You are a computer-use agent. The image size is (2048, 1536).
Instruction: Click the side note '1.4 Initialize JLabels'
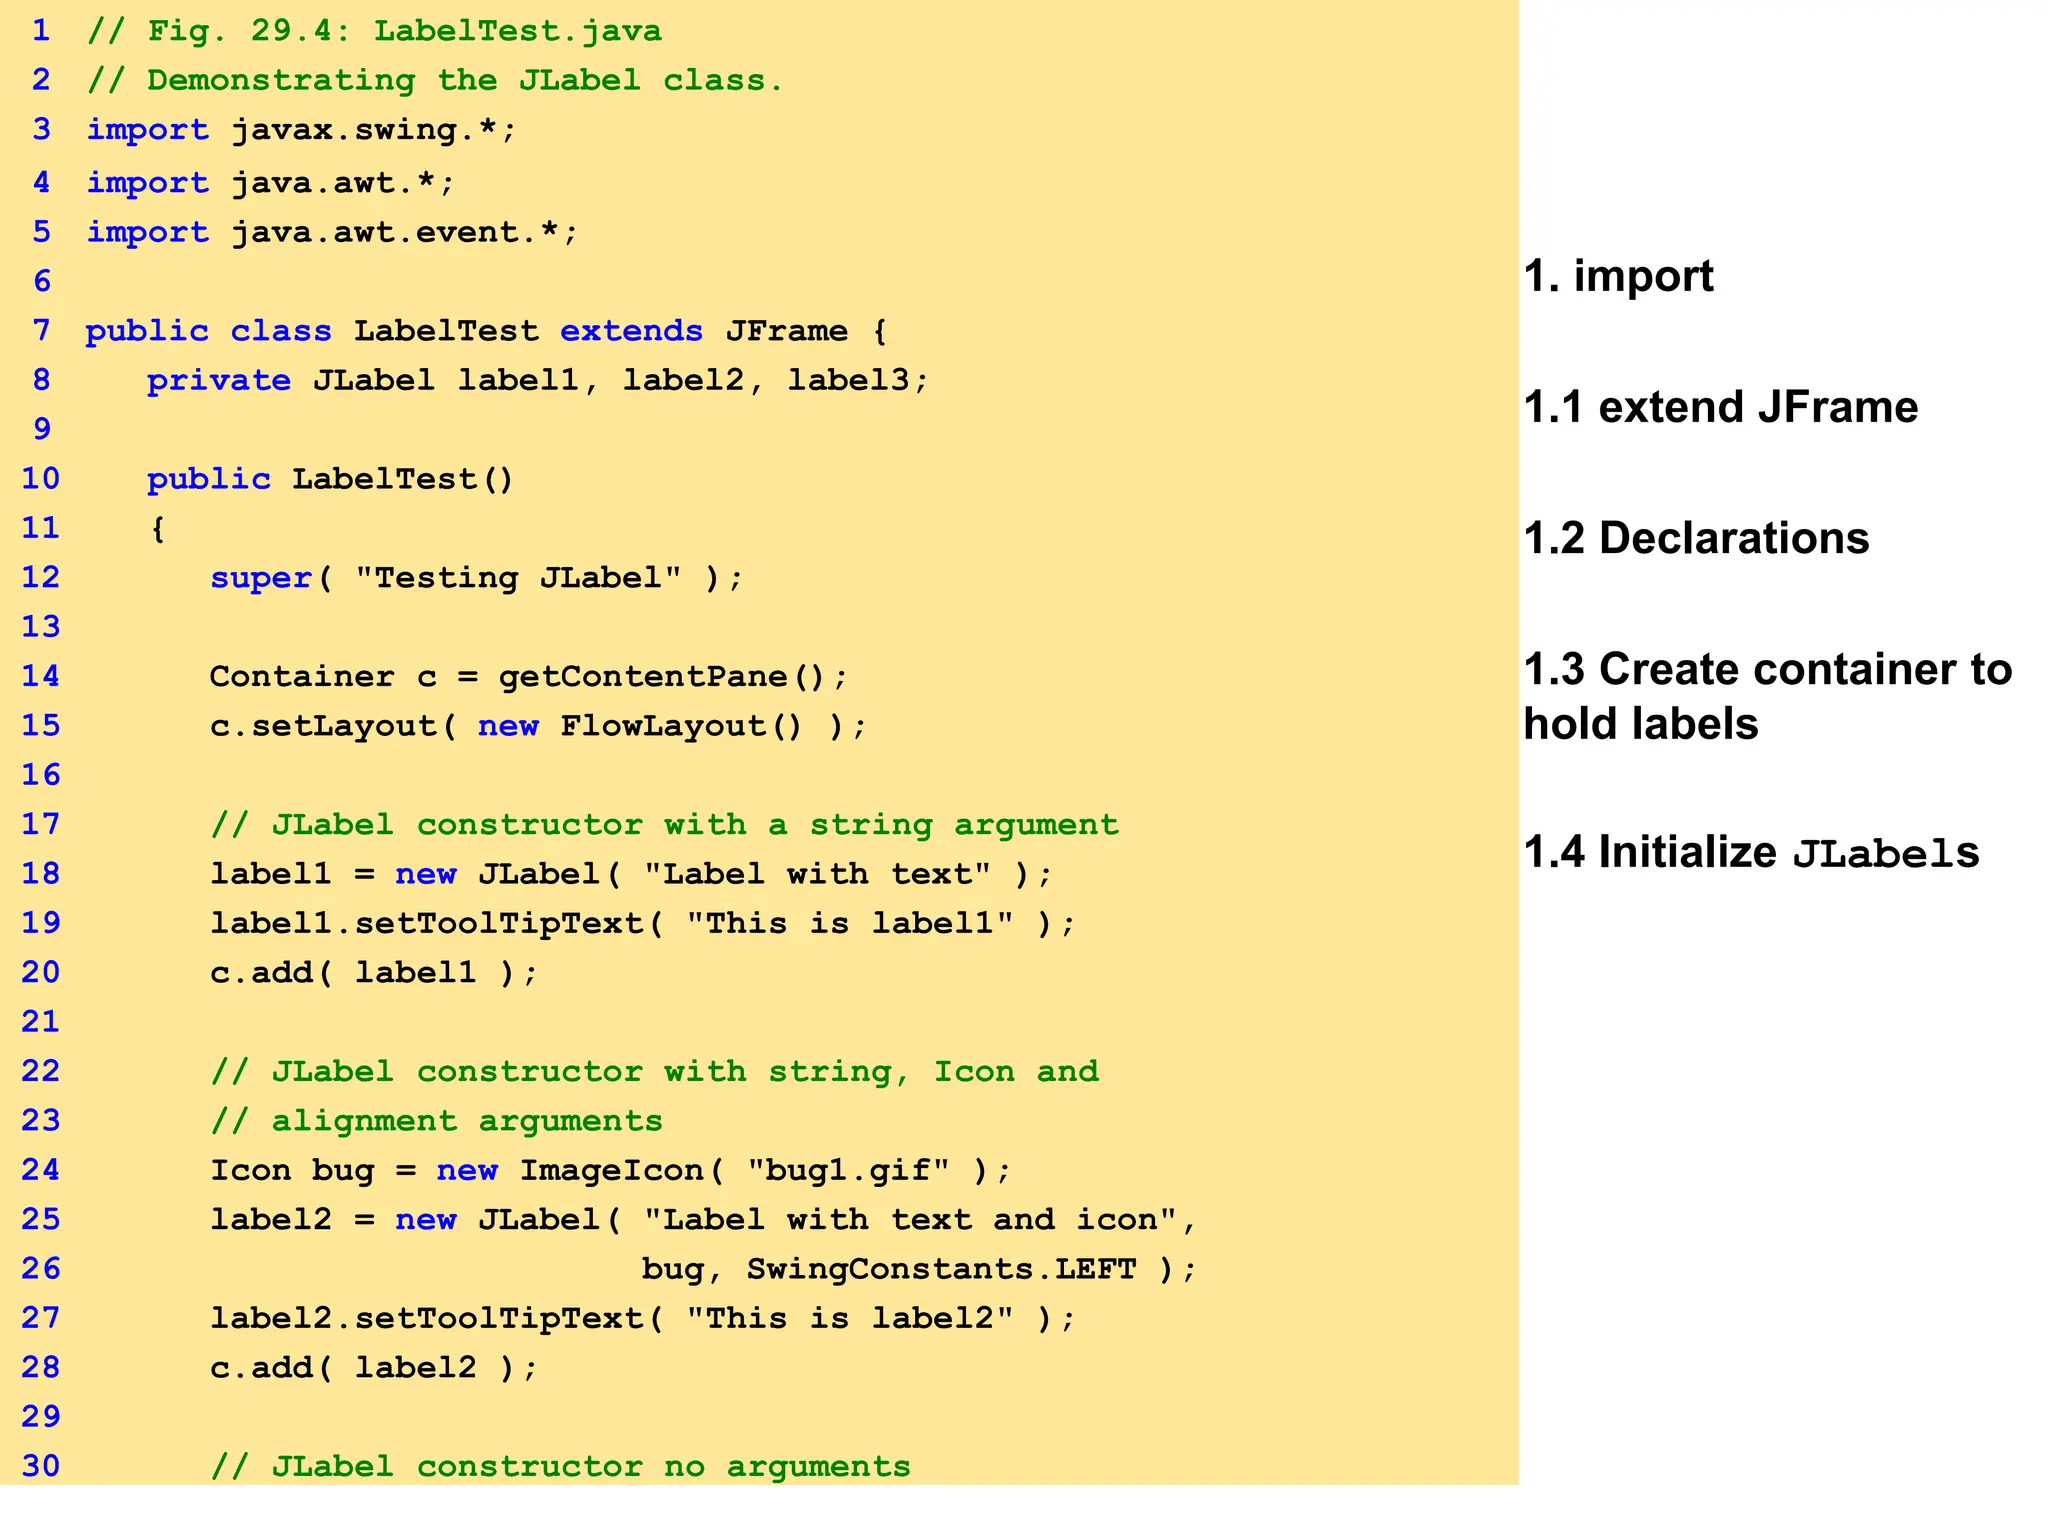pyautogui.click(x=1751, y=853)
